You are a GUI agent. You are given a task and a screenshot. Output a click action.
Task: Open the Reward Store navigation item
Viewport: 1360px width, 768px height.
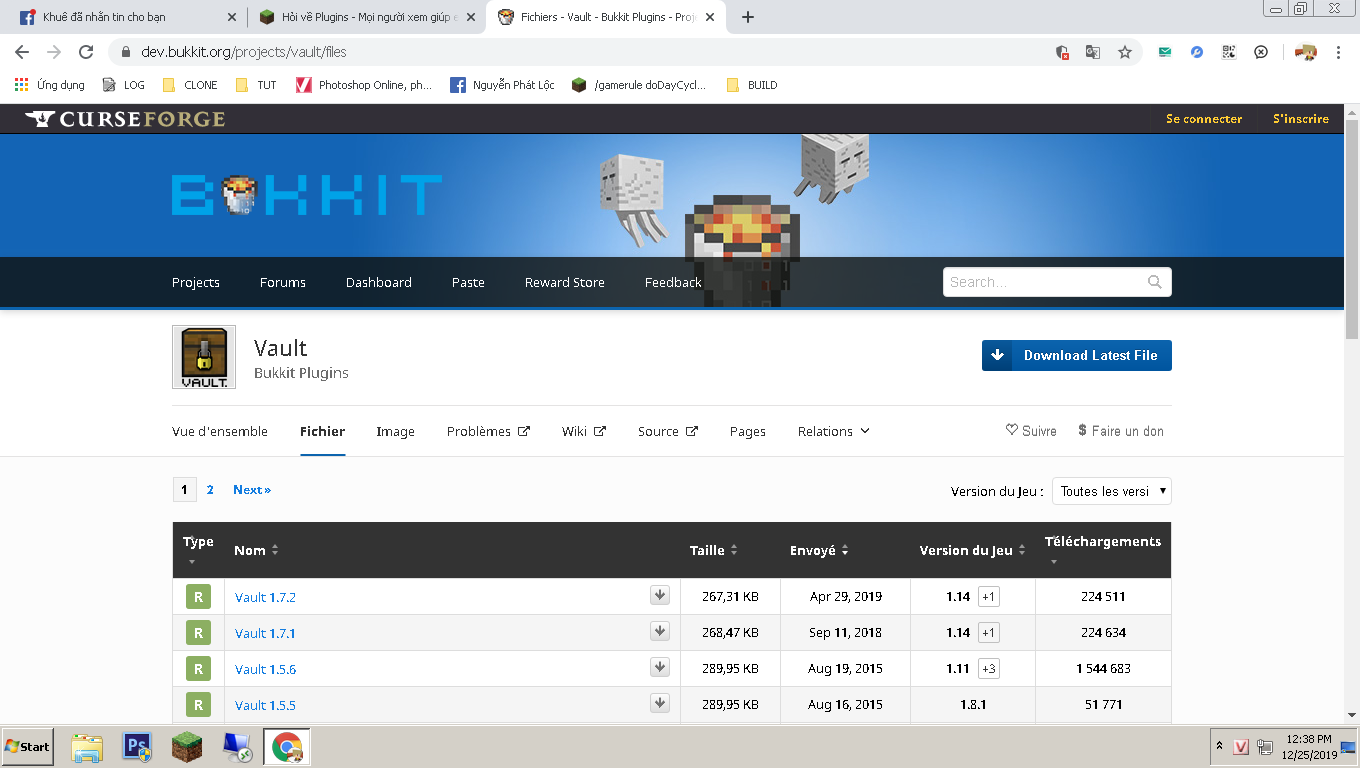click(565, 282)
